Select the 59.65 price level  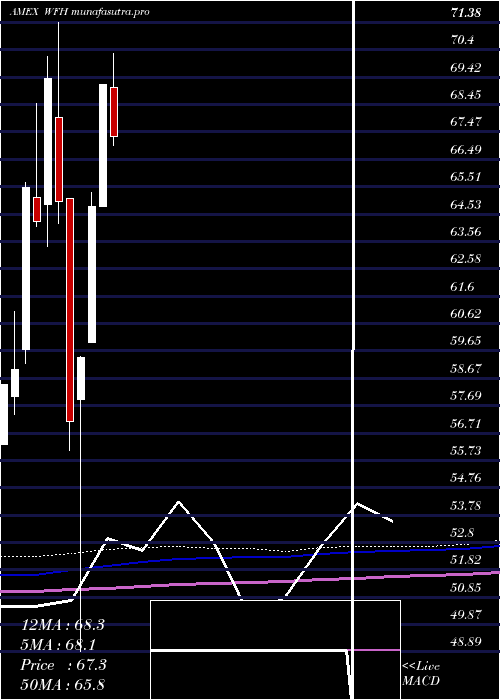coord(466,341)
